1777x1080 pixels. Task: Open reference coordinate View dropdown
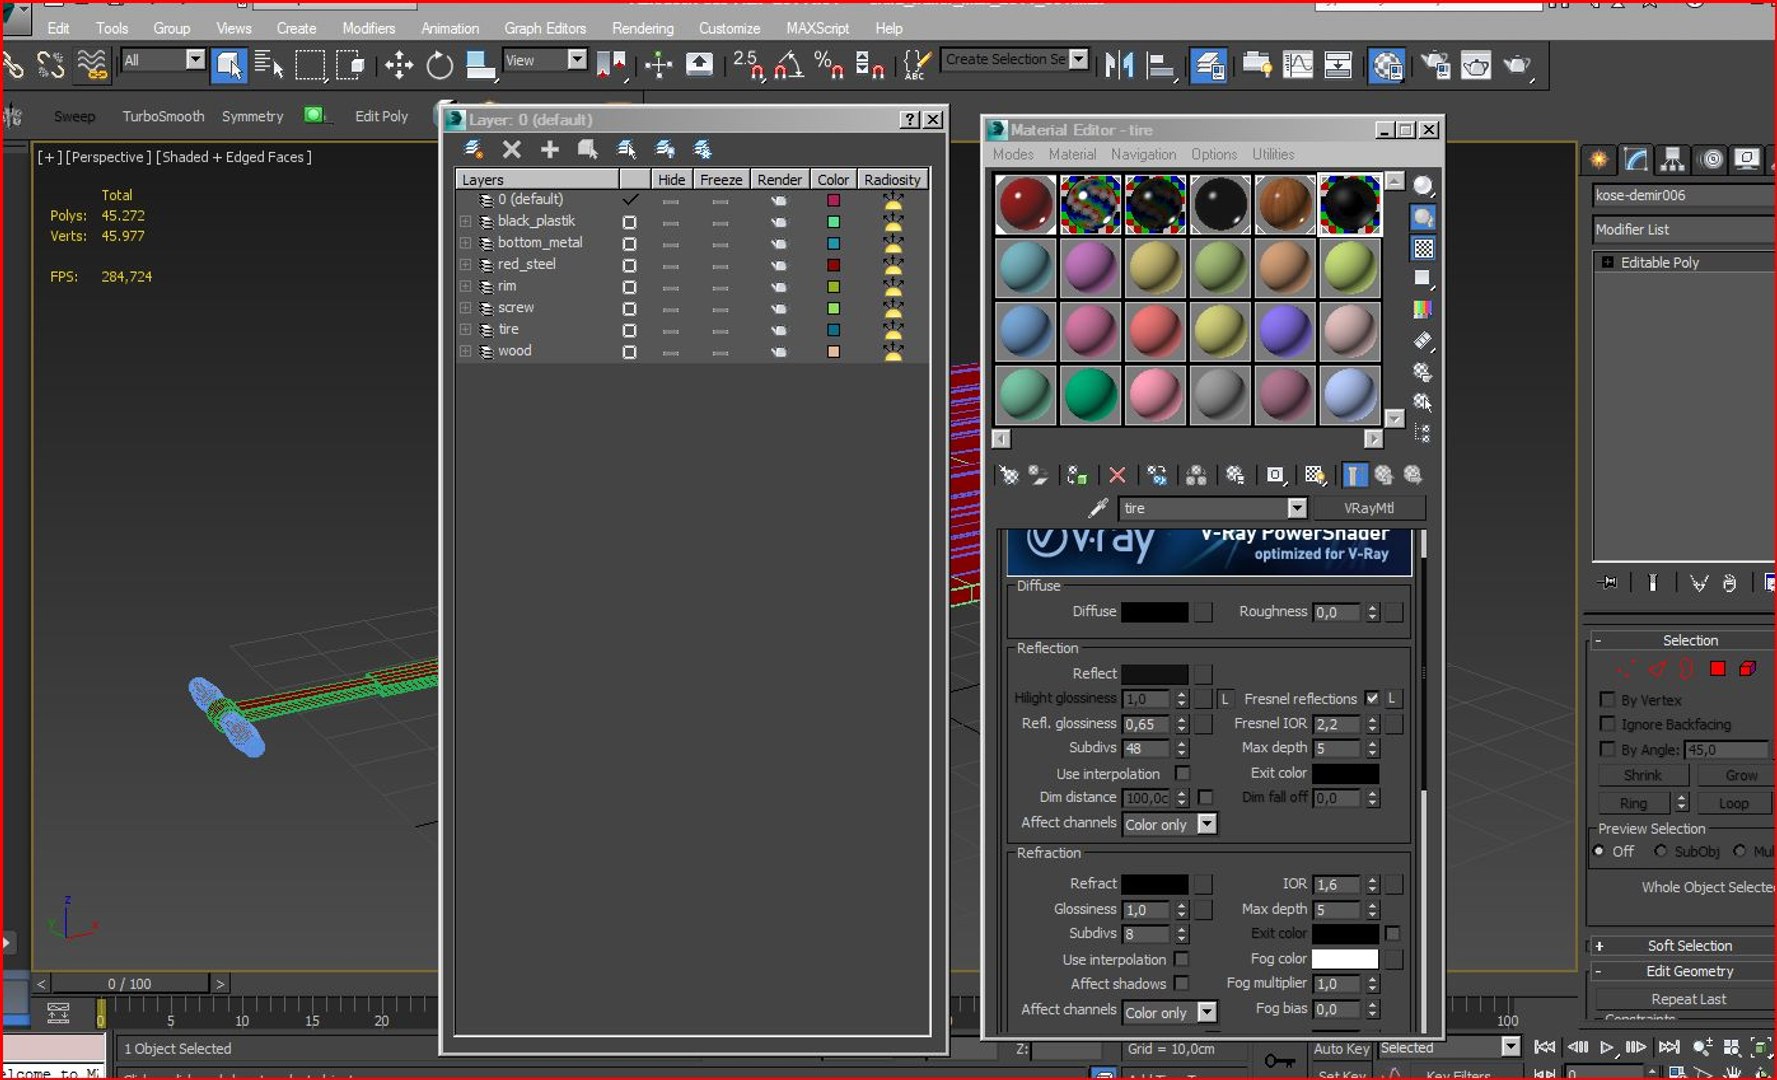[x=577, y=60]
